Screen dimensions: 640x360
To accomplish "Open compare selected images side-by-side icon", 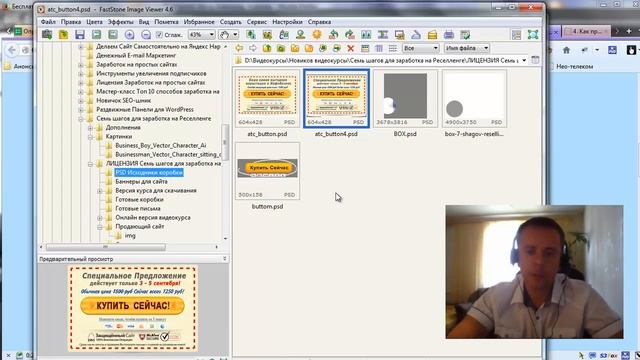I will click(x=366, y=35).
